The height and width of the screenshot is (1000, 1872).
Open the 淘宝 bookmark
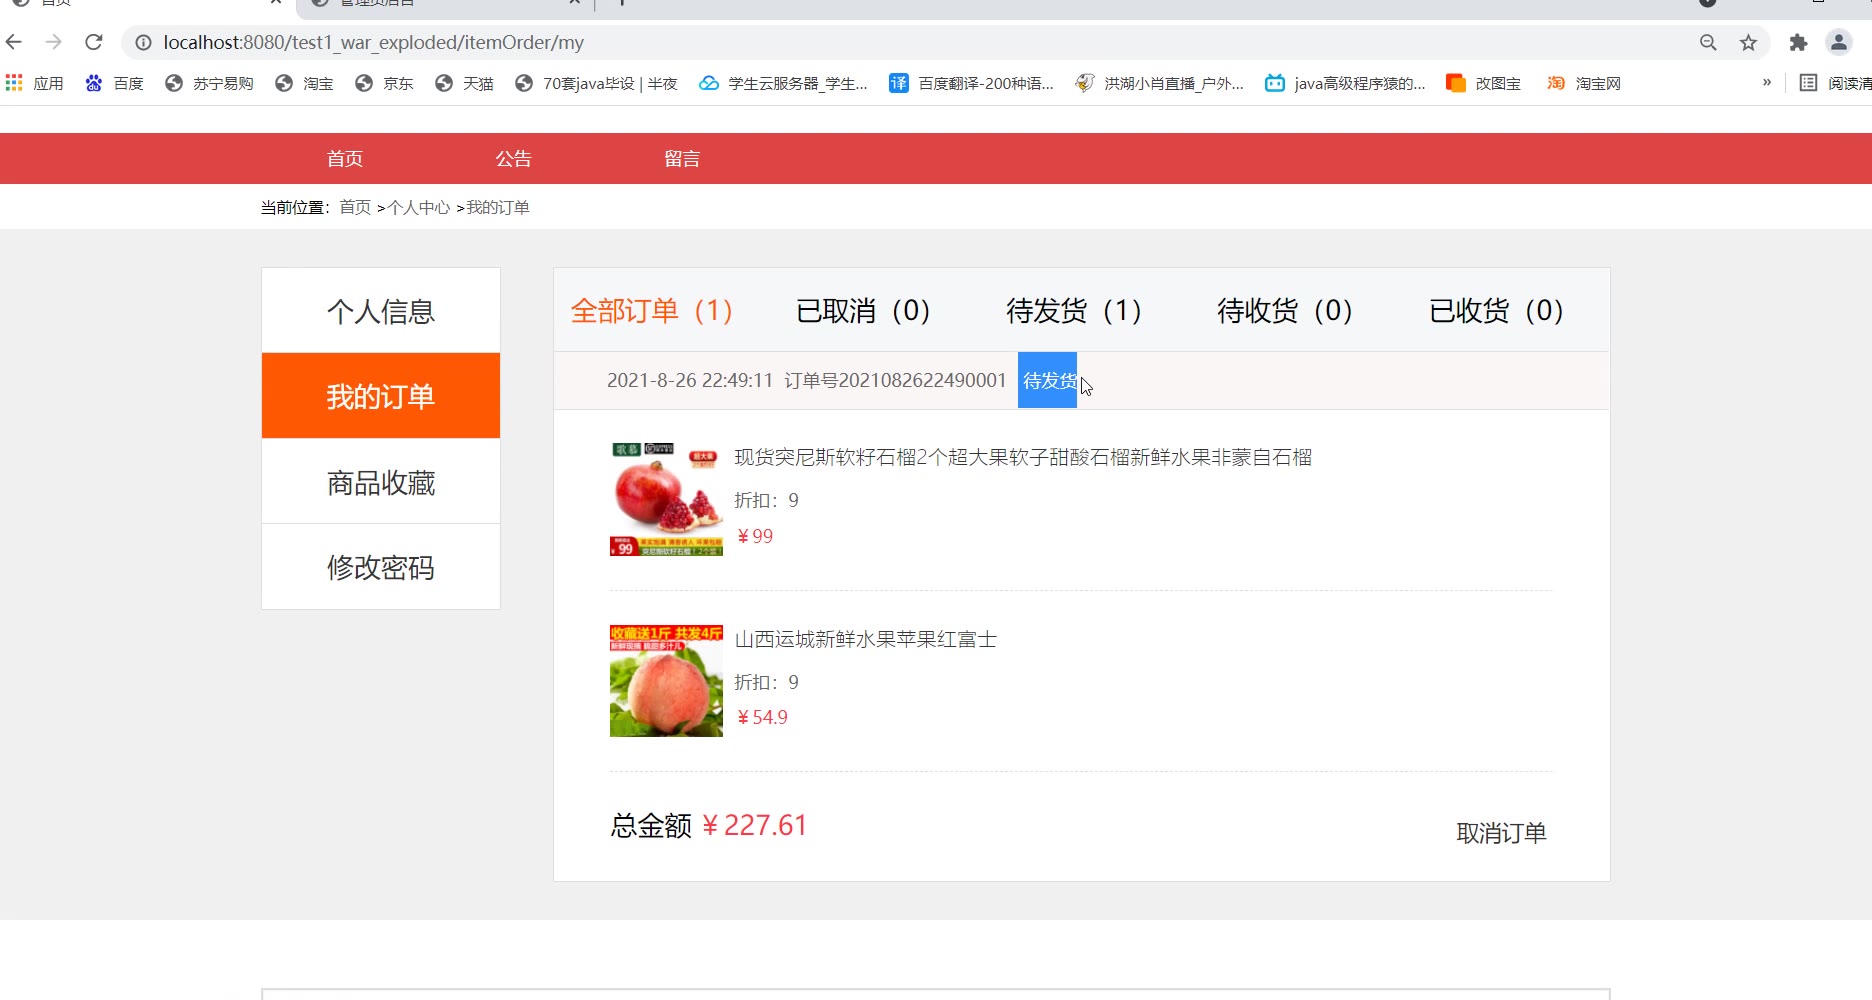tap(305, 83)
